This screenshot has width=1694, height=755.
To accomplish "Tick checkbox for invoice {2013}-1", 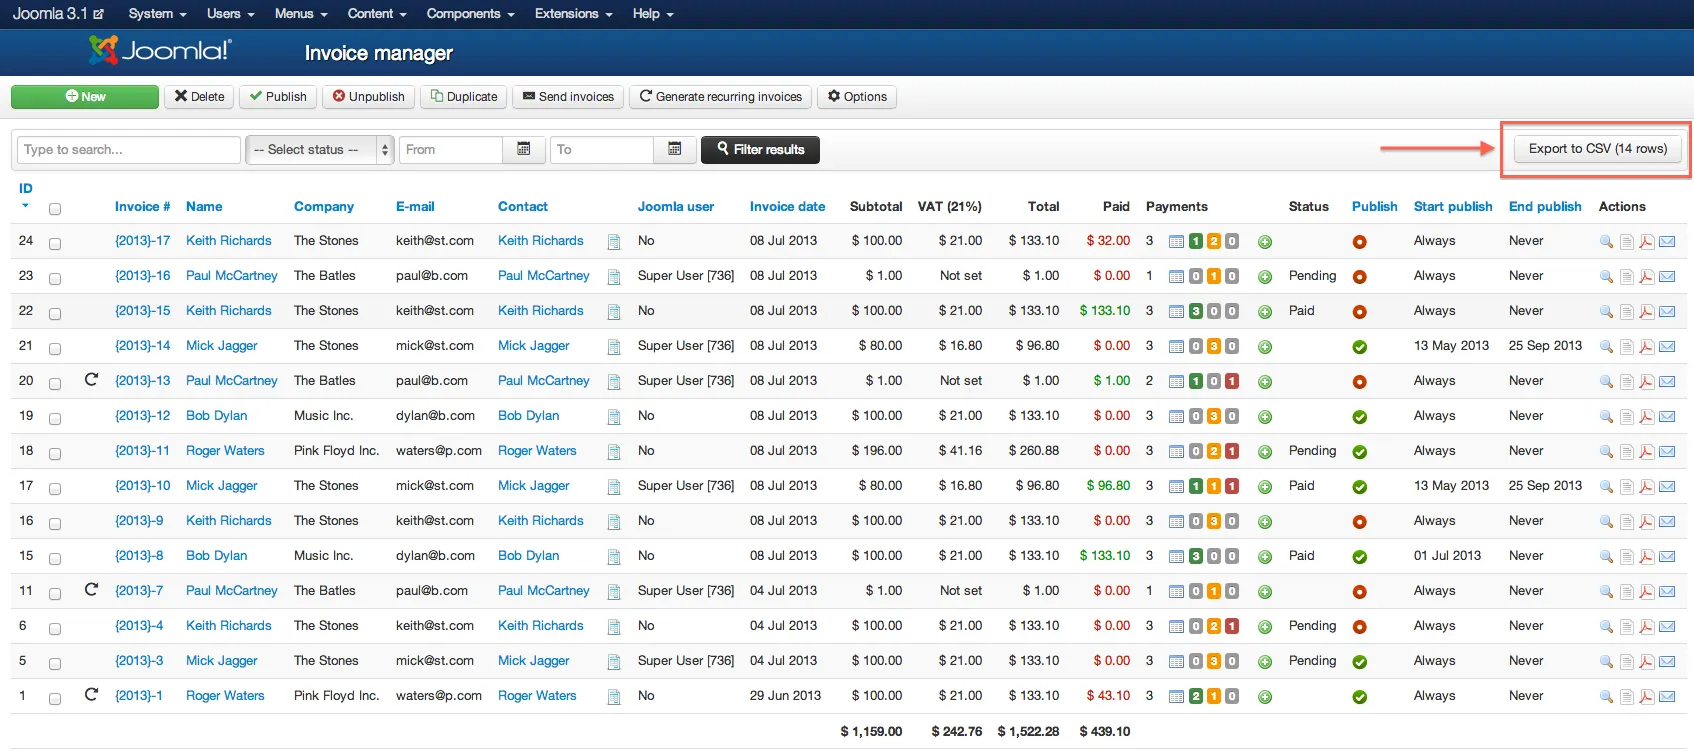I will 55,699.
